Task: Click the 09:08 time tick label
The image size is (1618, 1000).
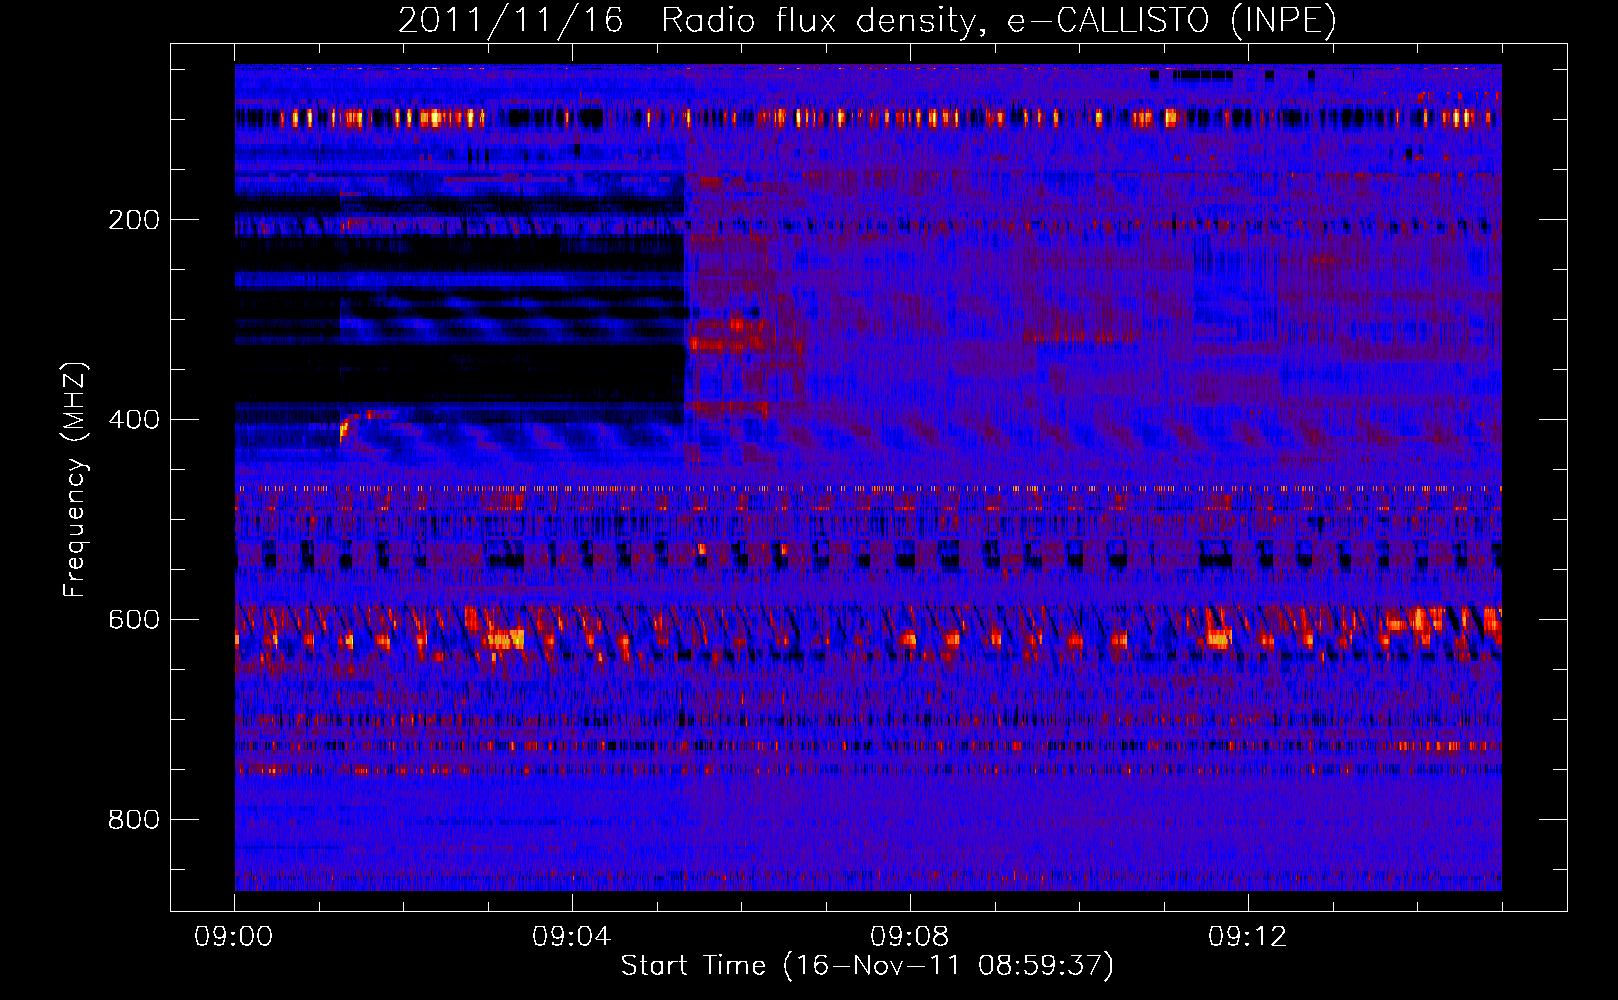Action: 910,937
